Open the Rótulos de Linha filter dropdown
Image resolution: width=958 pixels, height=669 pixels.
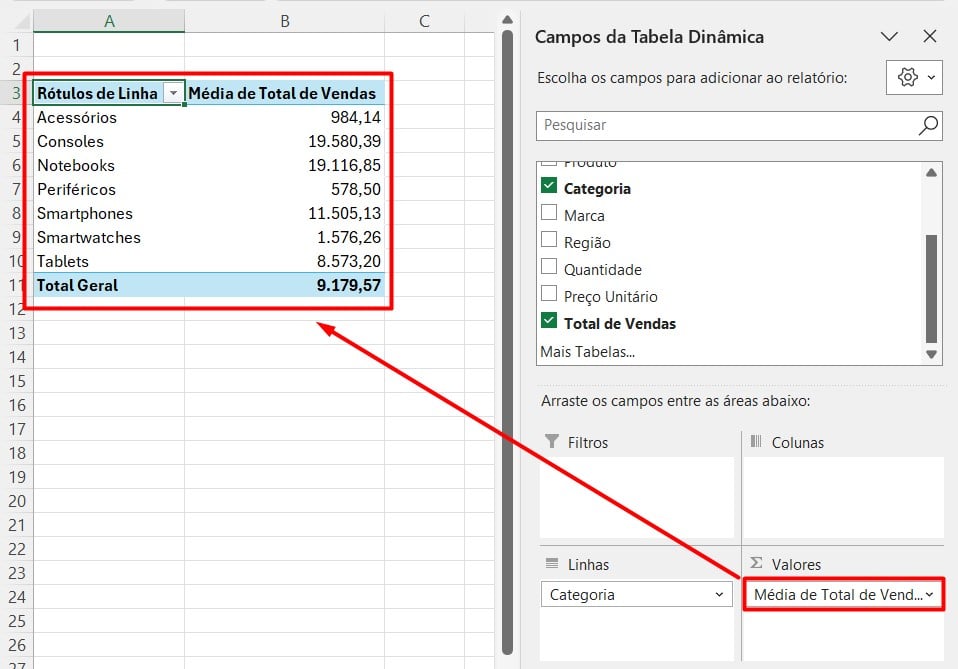(x=174, y=93)
